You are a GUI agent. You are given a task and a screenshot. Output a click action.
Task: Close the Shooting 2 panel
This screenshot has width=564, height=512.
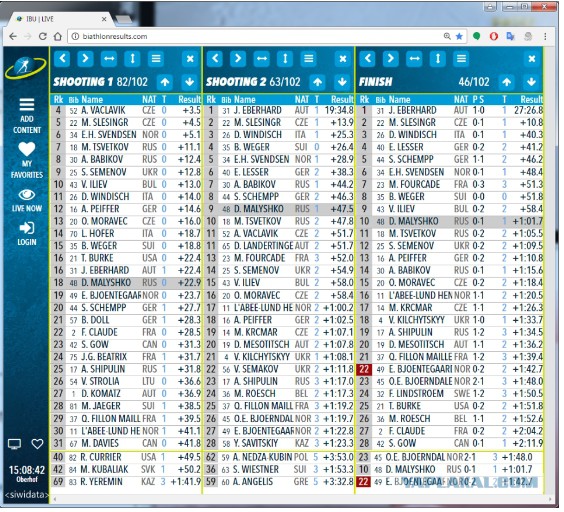[343, 58]
